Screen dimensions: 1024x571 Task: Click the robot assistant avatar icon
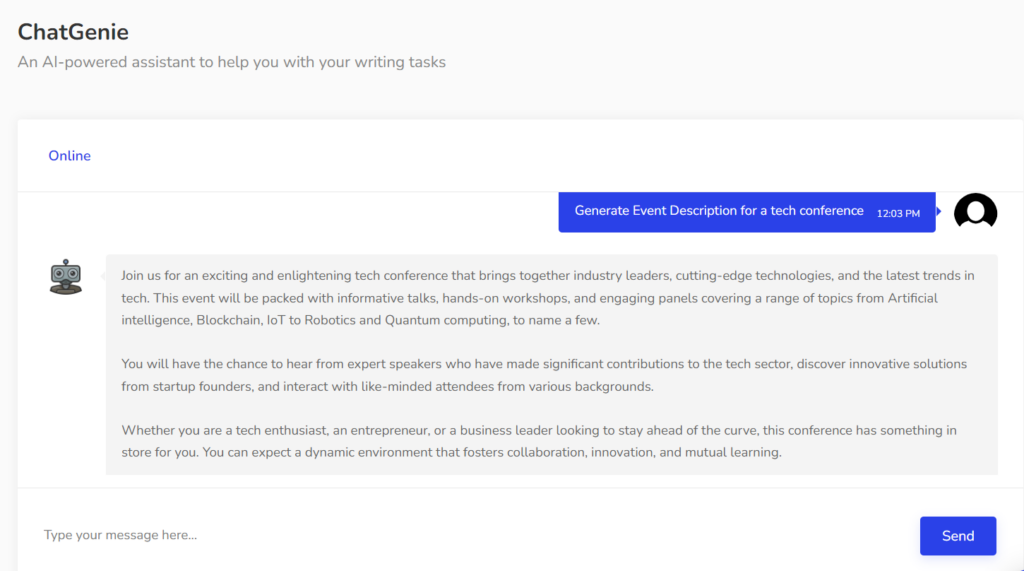click(66, 276)
